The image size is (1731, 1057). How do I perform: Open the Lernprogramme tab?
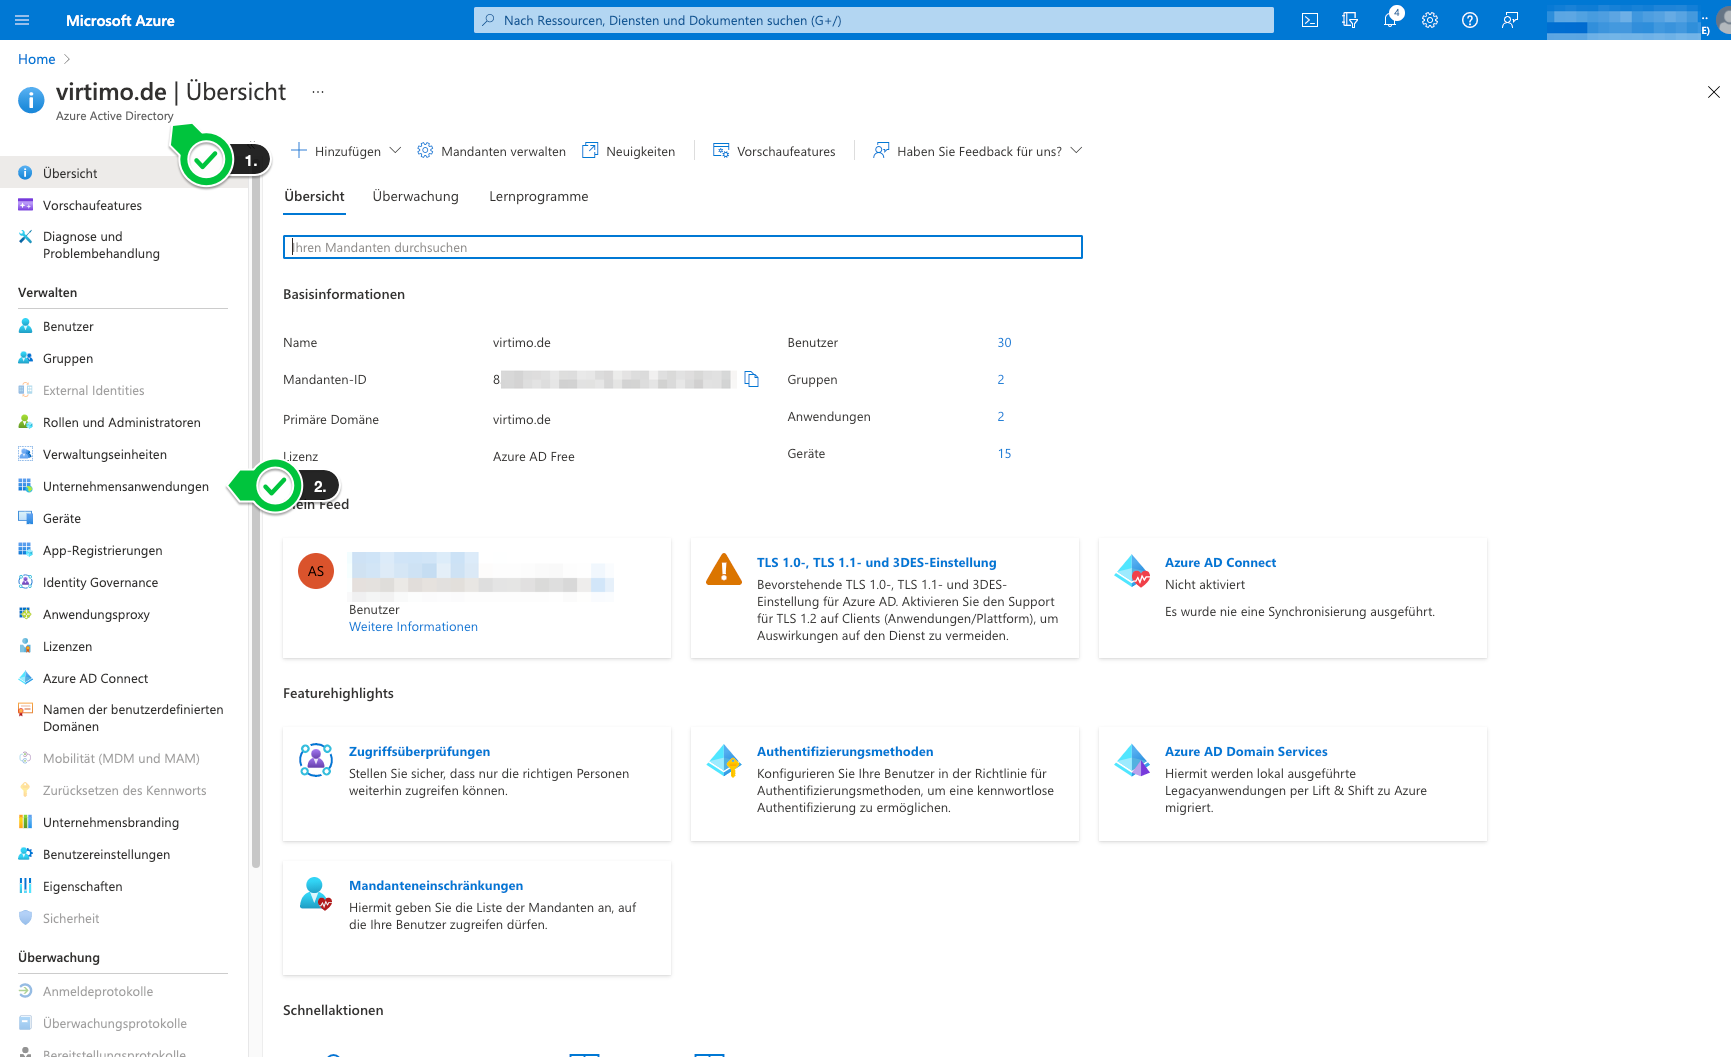click(x=538, y=196)
